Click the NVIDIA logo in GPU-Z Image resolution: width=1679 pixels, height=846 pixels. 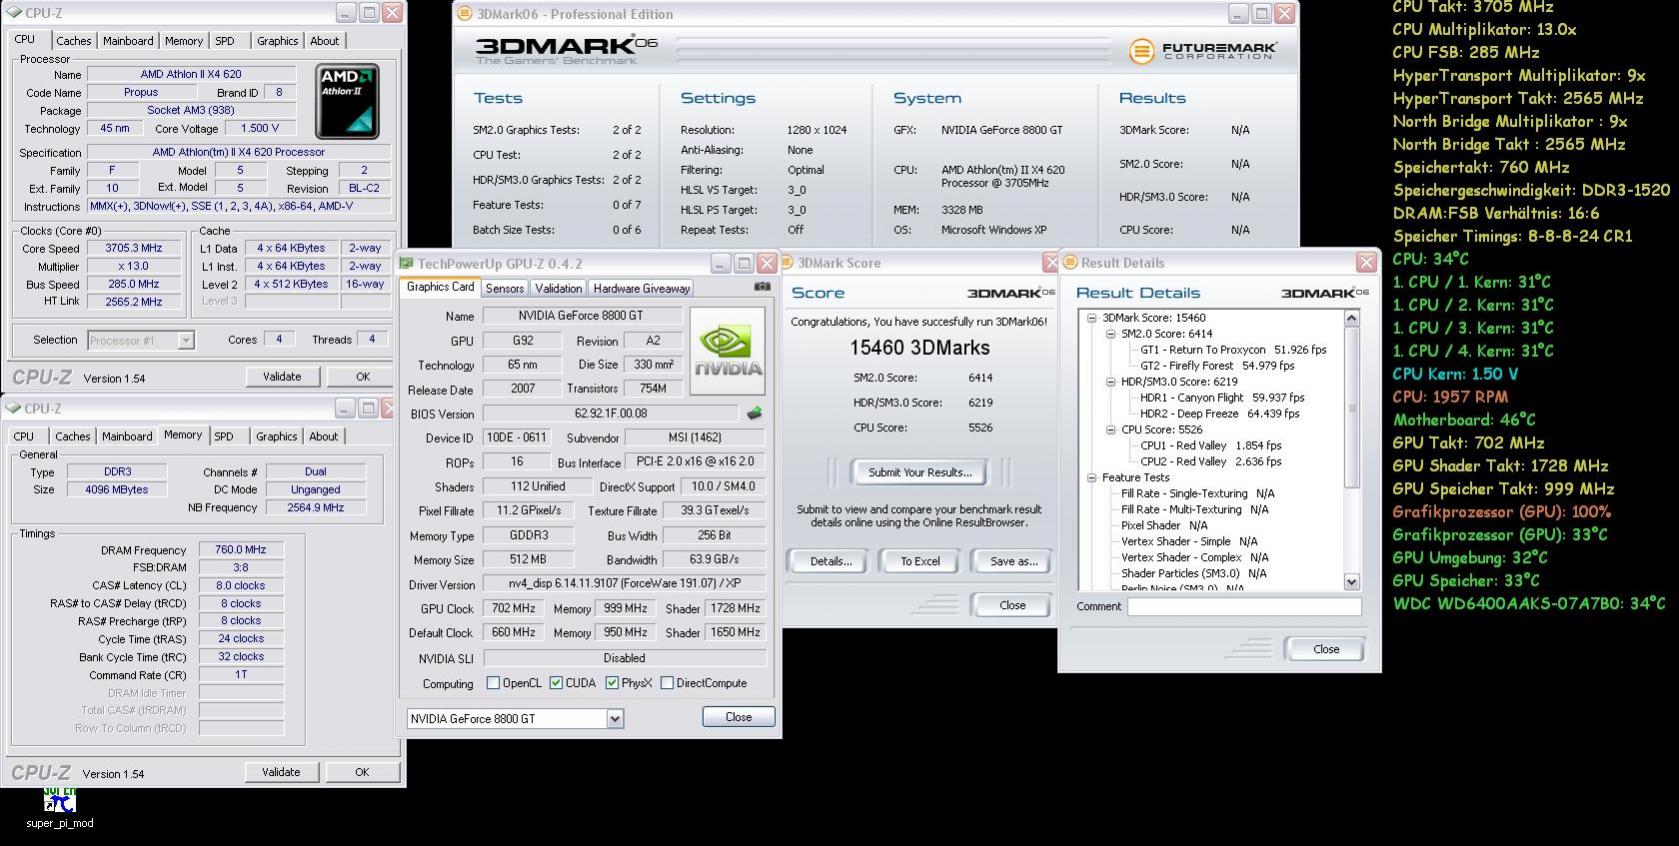[727, 351]
